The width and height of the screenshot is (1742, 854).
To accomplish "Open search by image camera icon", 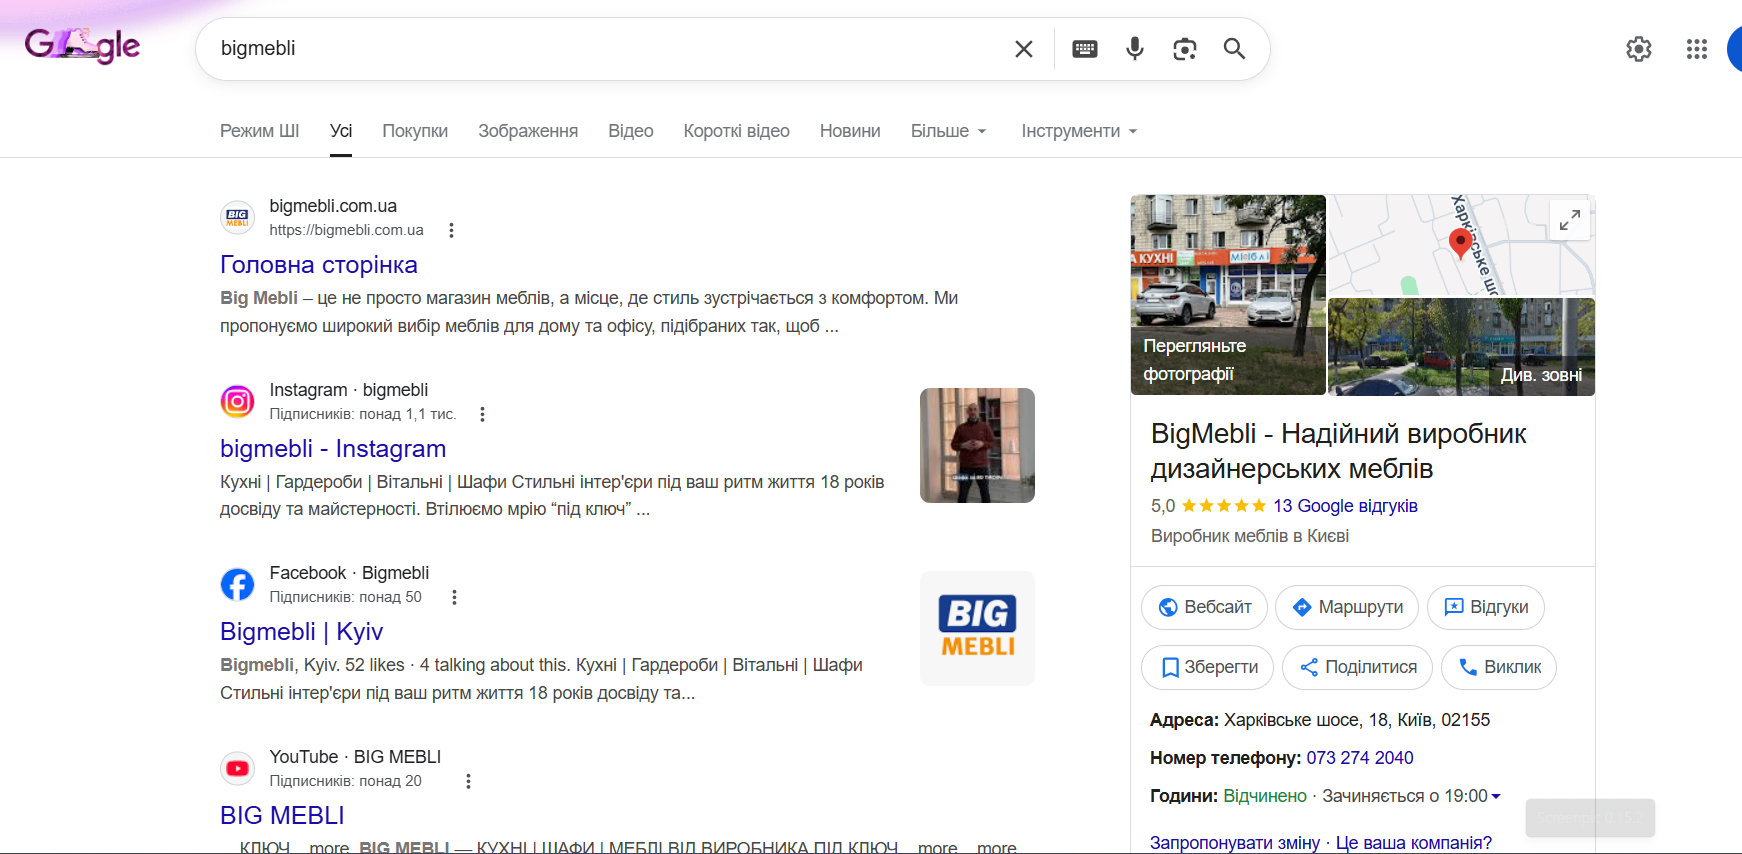I will tap(1185, 49).
